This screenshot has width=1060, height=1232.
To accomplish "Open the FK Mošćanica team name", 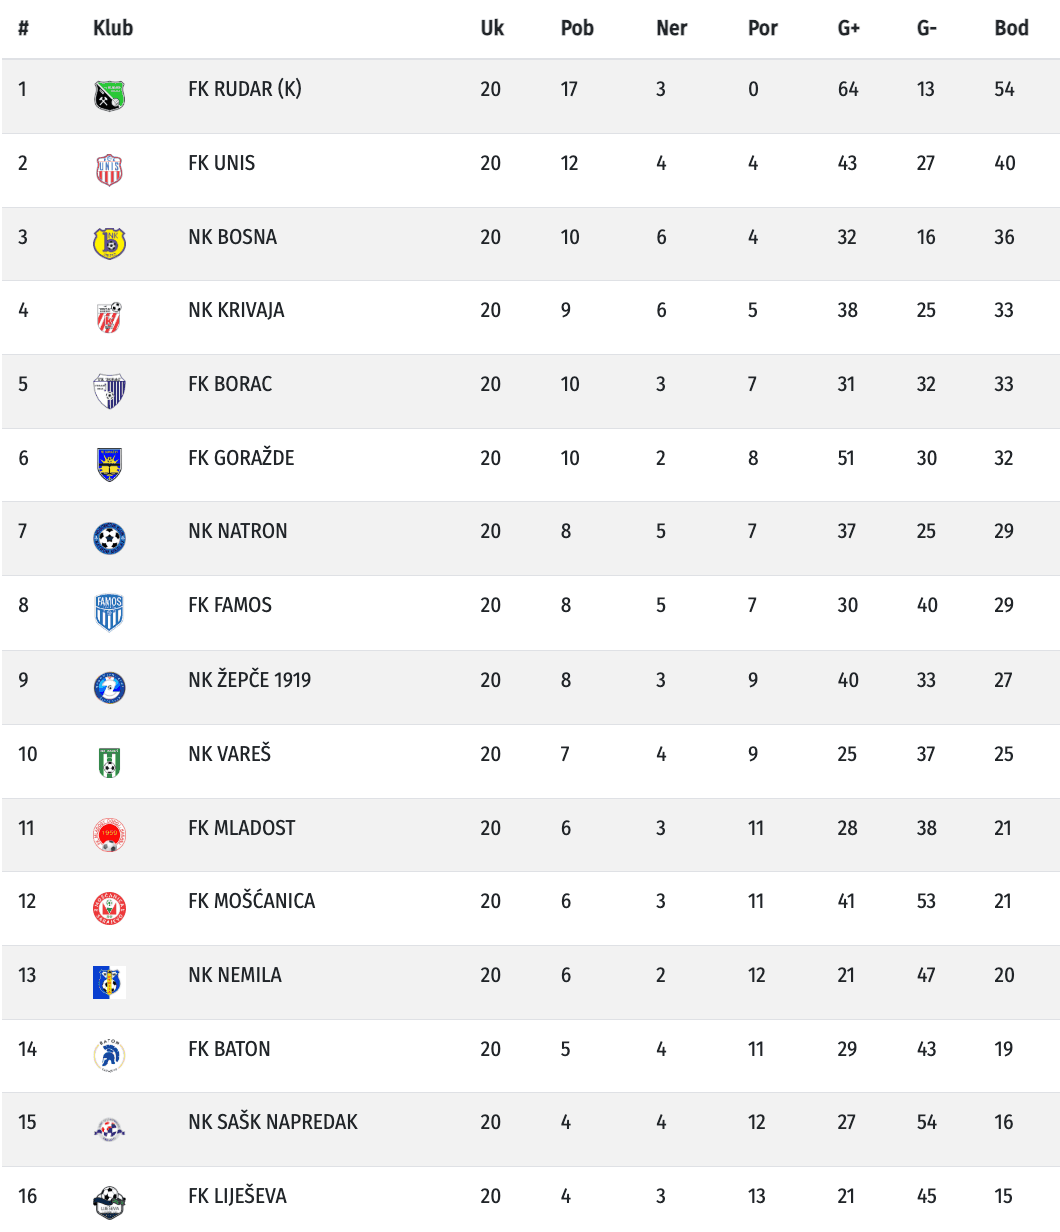I will 251,901.
